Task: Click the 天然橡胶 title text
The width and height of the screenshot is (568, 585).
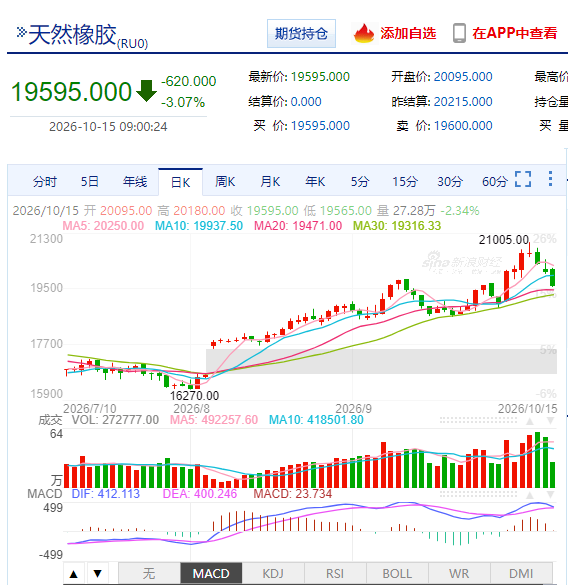Action: point(72,35)
